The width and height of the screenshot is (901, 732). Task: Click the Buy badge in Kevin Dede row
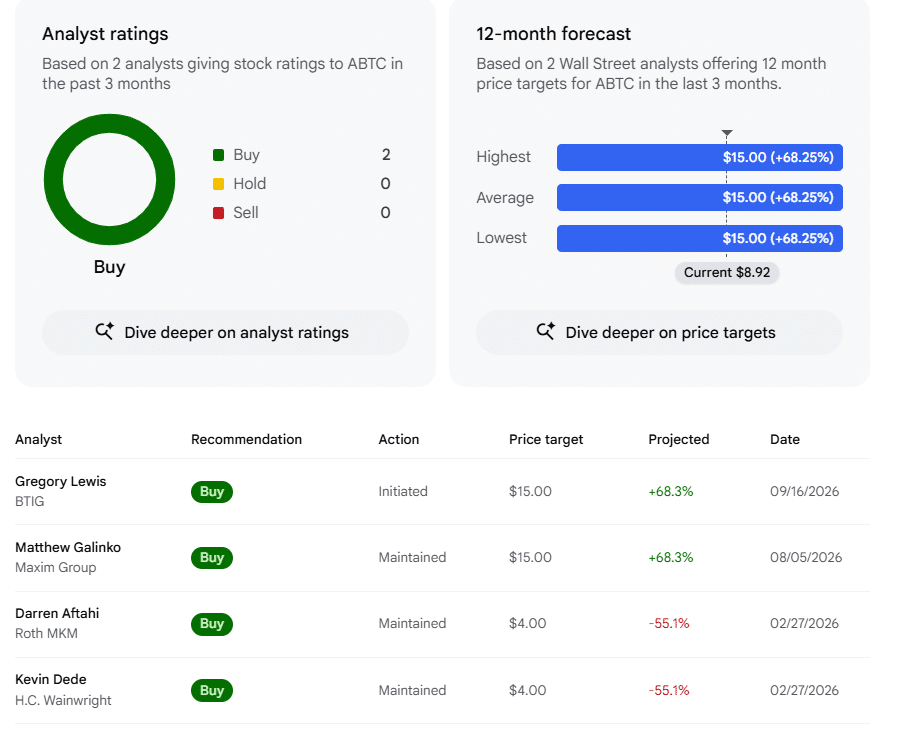coord(212,691)
